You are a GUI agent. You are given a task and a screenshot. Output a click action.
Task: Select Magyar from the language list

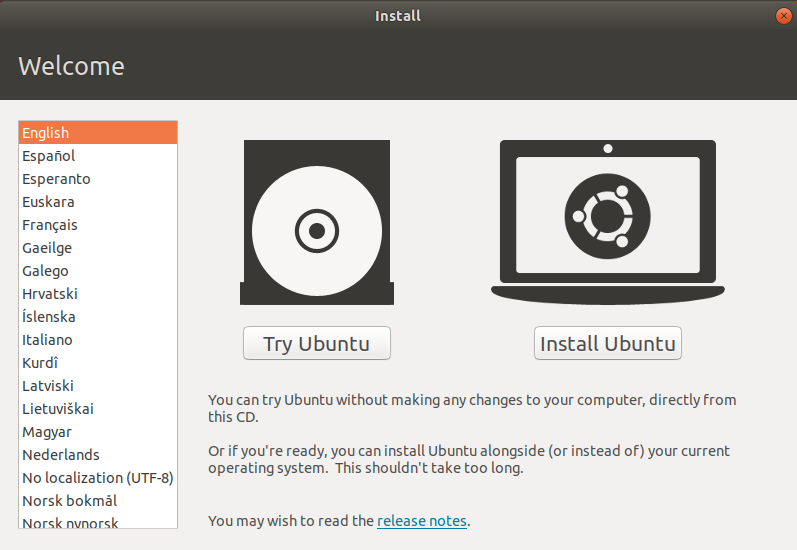[x=98, y=432]
